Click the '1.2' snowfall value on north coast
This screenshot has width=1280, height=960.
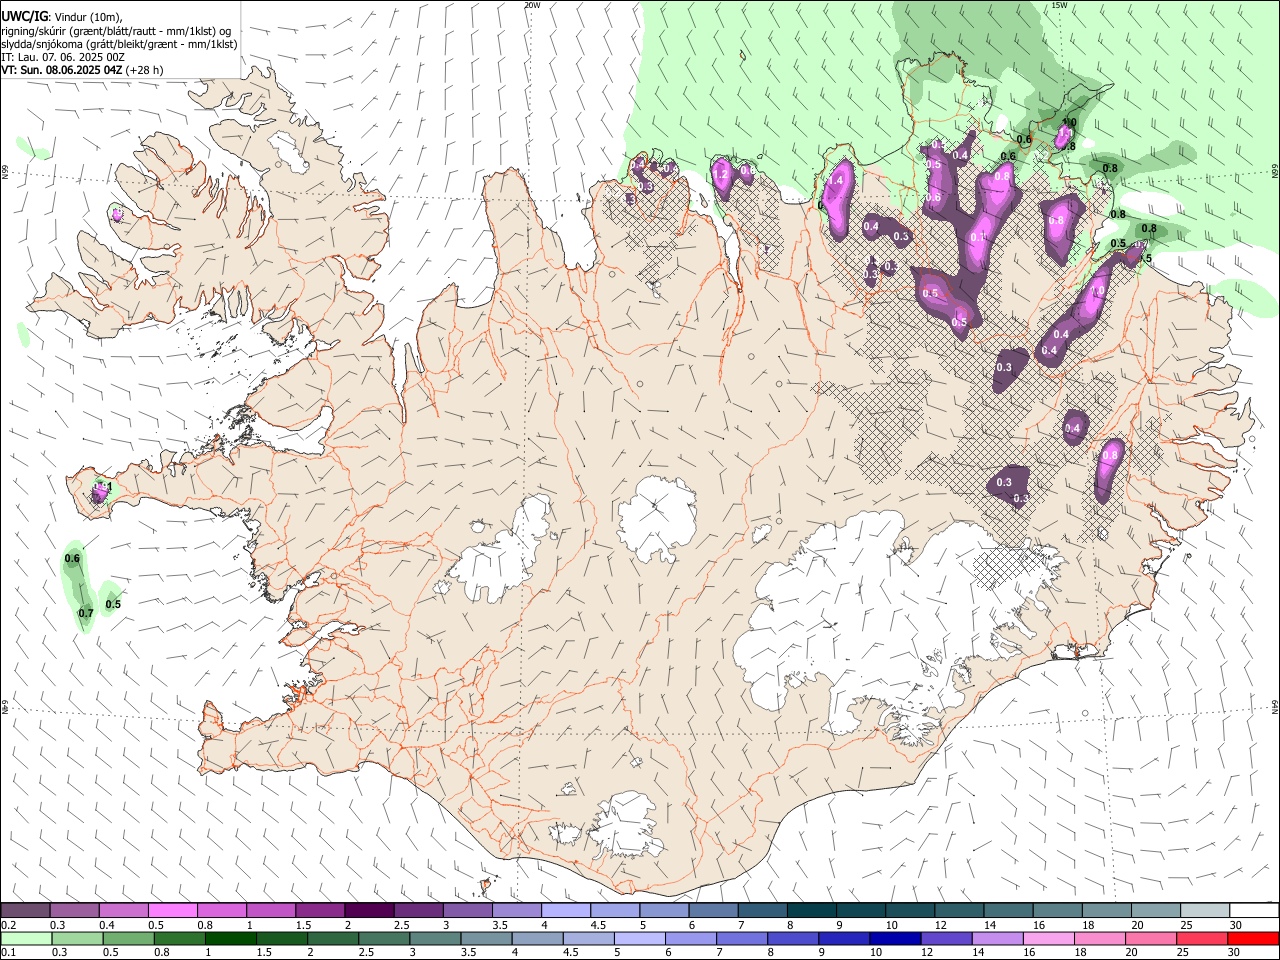click(720, 174)
